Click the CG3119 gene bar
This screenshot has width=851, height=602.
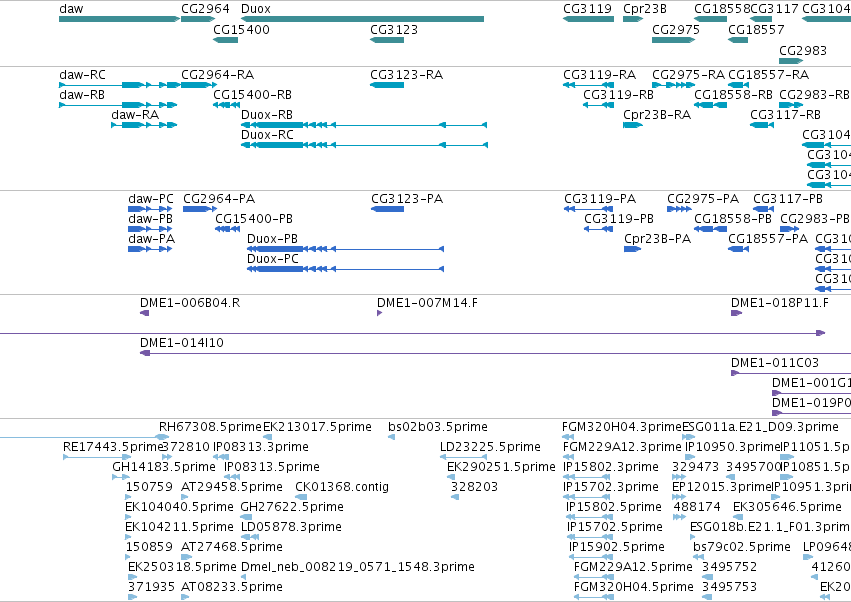coord(588,19)
